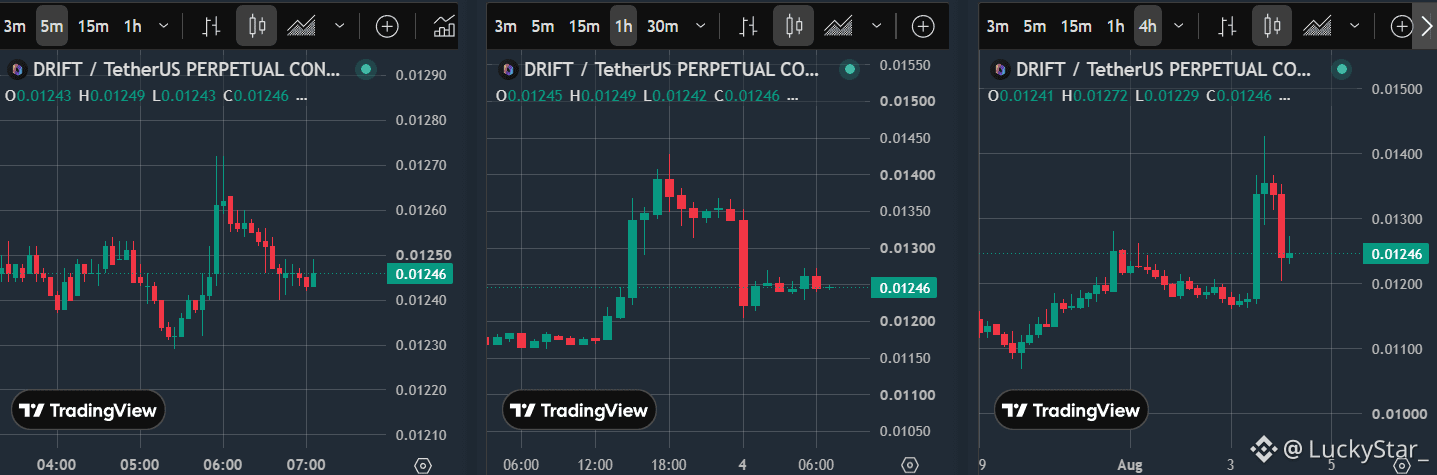Viewport: 1437px width, 475px height.
Task: Open left chart axis settings gear
Action: (422, 465)
